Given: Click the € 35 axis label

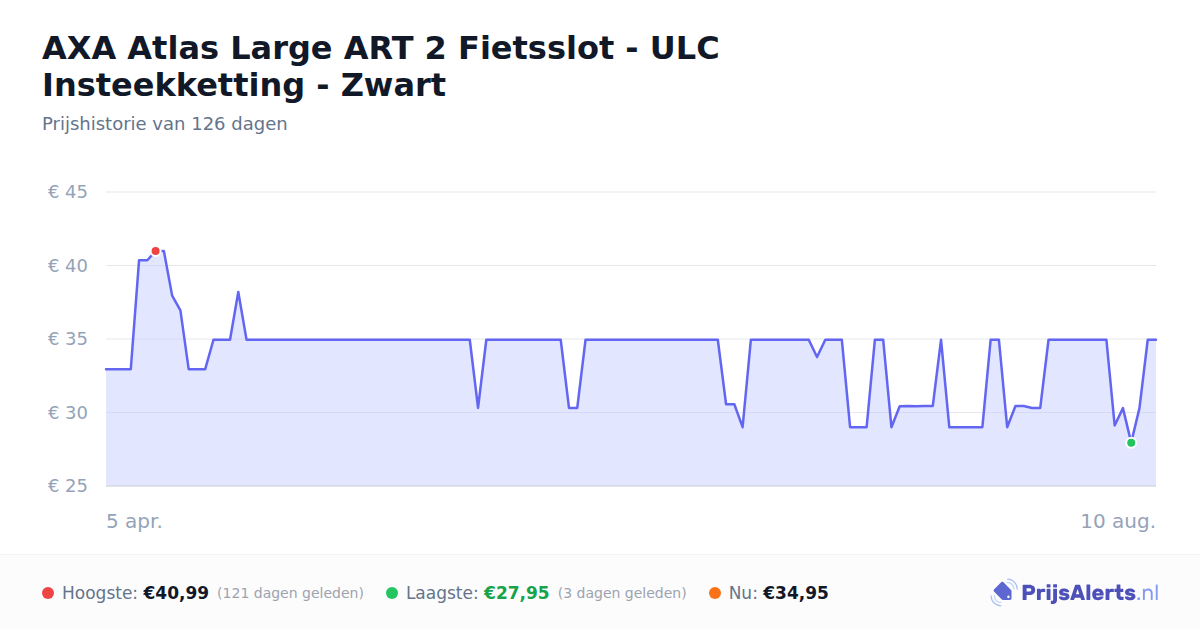Looking at the screenshot, I should (68, 339).
